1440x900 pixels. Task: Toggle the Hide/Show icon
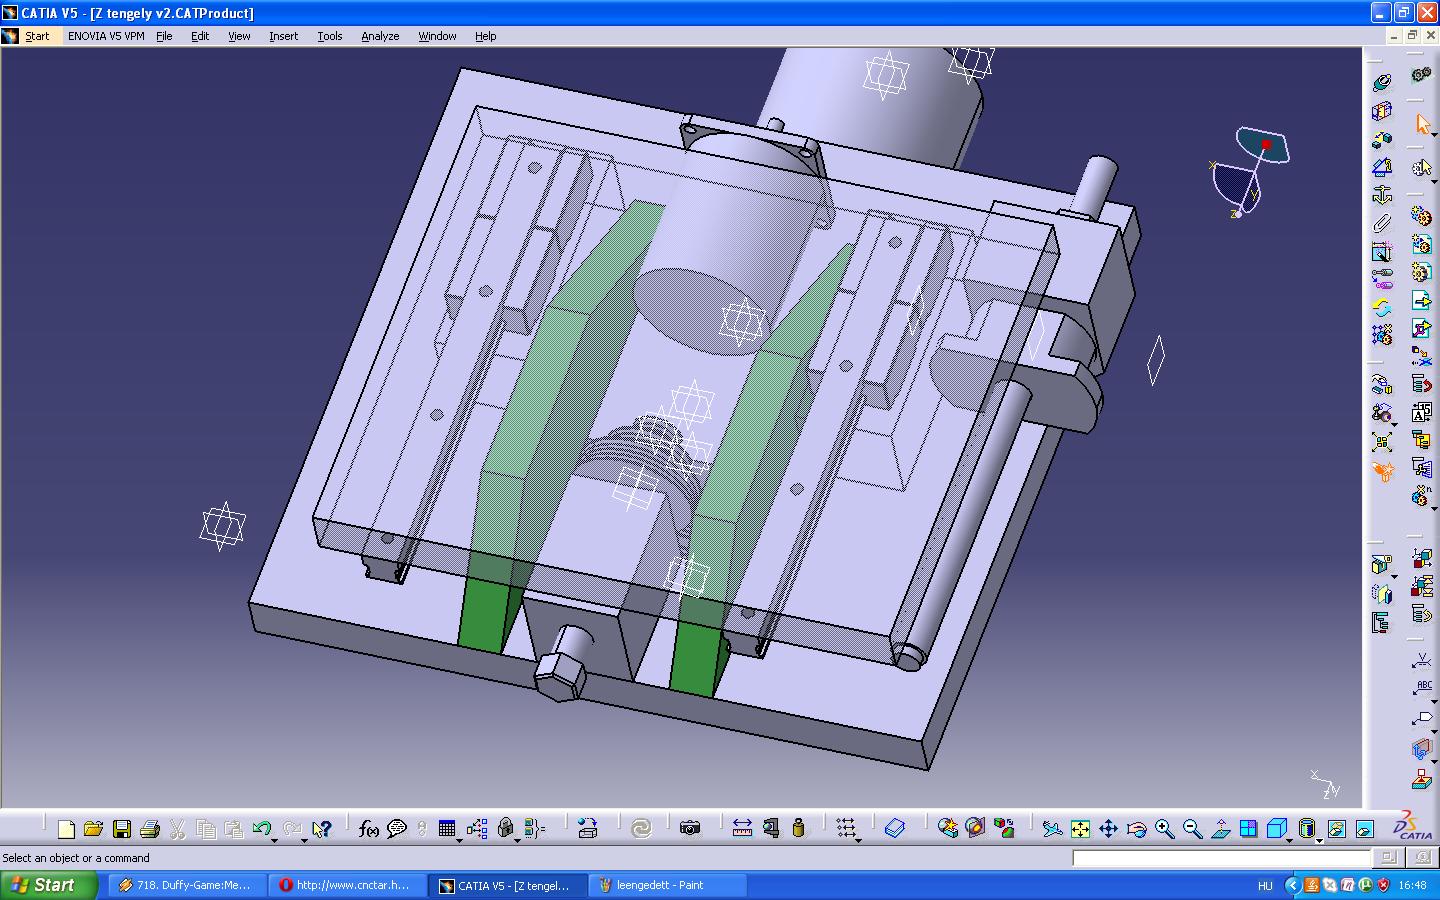click(x=1337, y=829)
